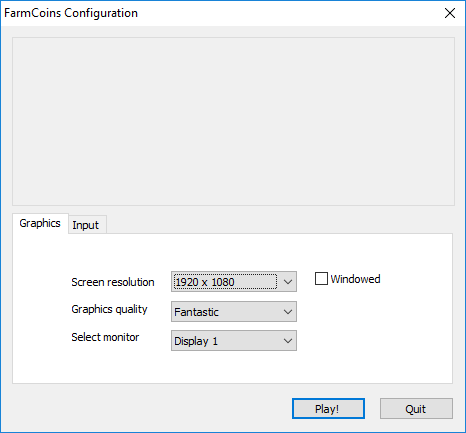The height and width of the screenshot is (433, 466).
Task: Select the Graphics tab
Action: (x=40, y=223)
